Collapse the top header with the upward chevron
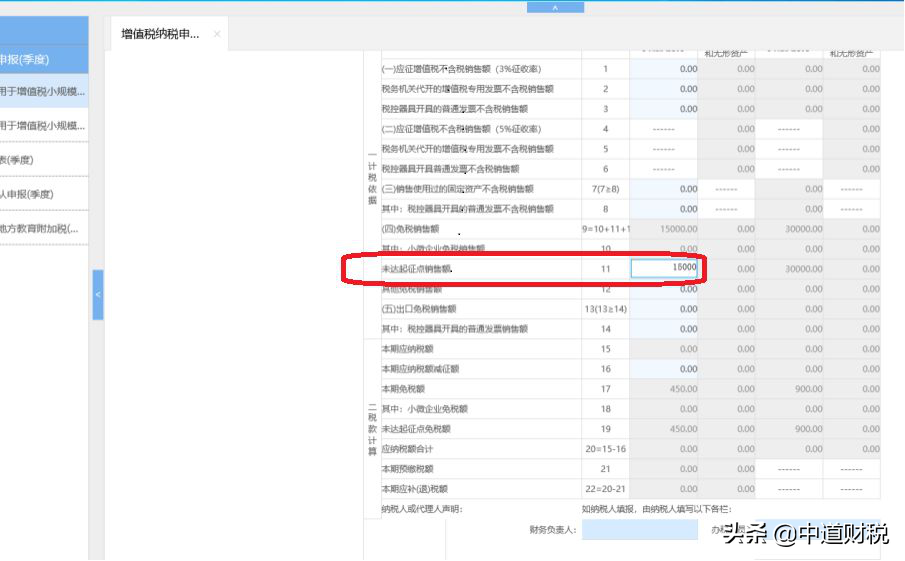Screen dimensions: 905x561 (x=555, y=8)
